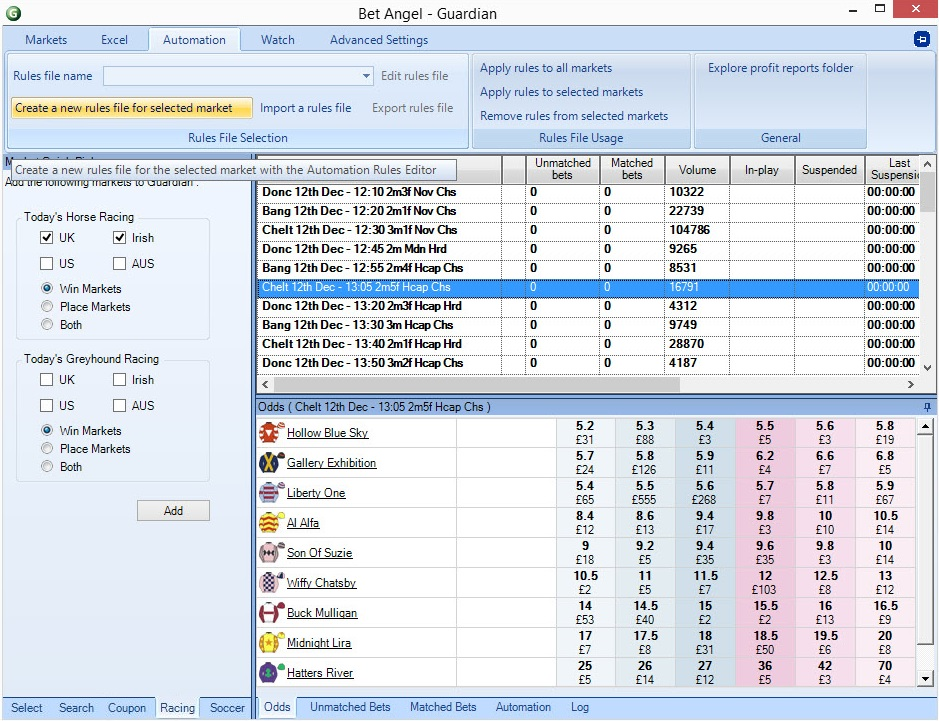Screen dimensions: 939x721
Task: Switch to the Excel ribbon tab
Action: click(114, 40)
